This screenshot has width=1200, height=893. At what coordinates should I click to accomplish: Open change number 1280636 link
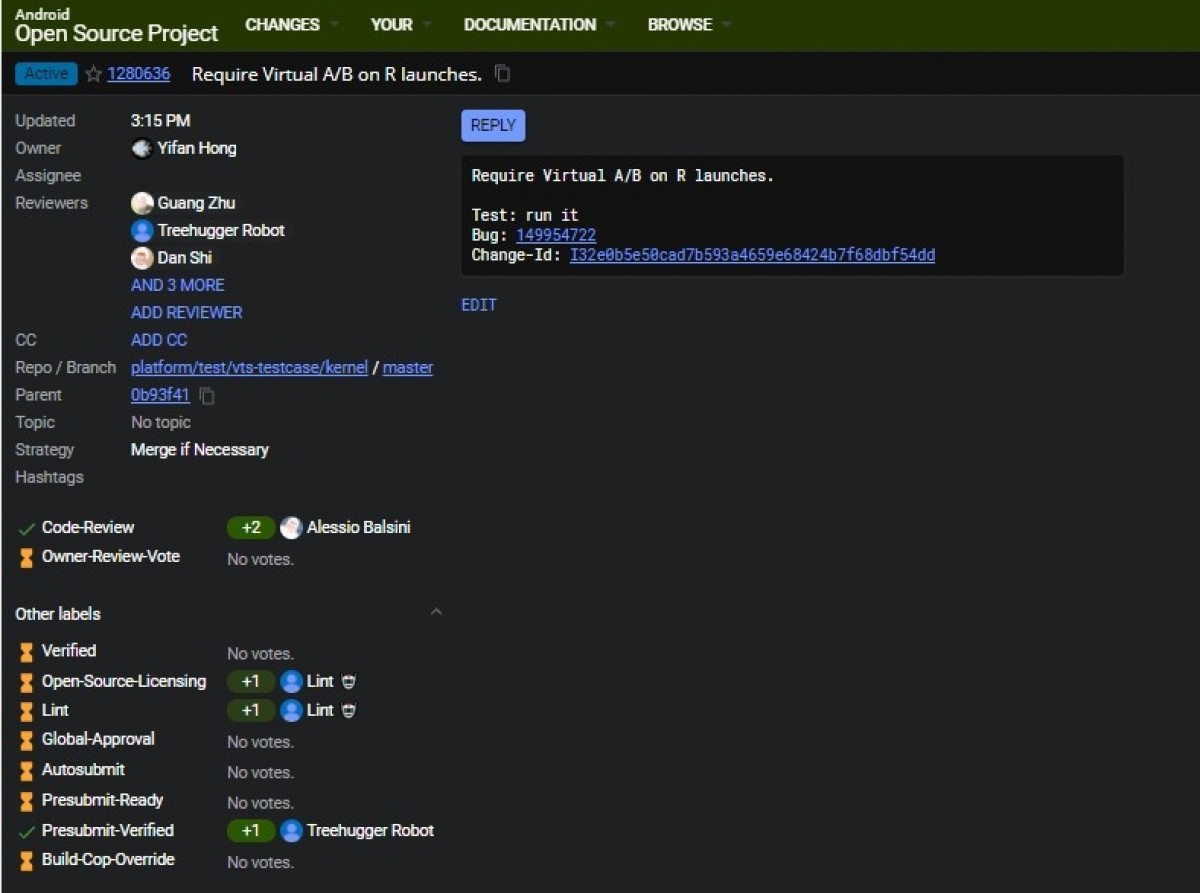[x=139, y=74]
